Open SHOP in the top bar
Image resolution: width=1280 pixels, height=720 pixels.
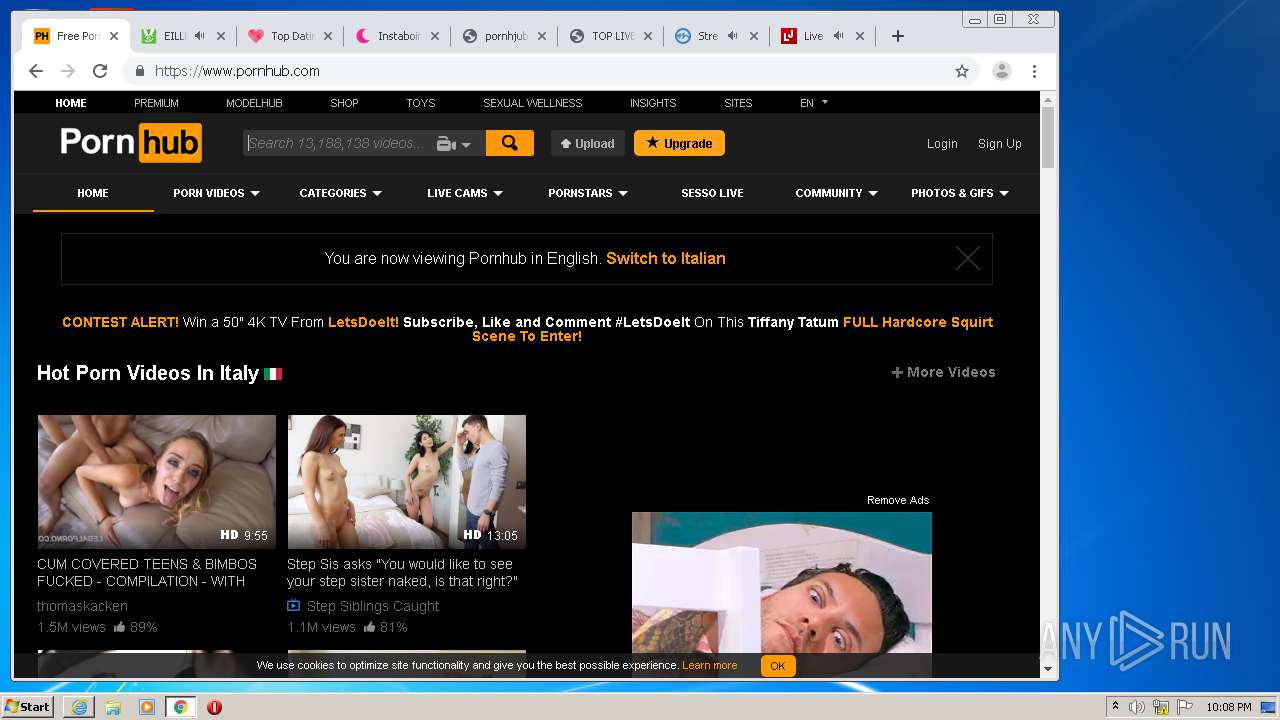[344, 103]
